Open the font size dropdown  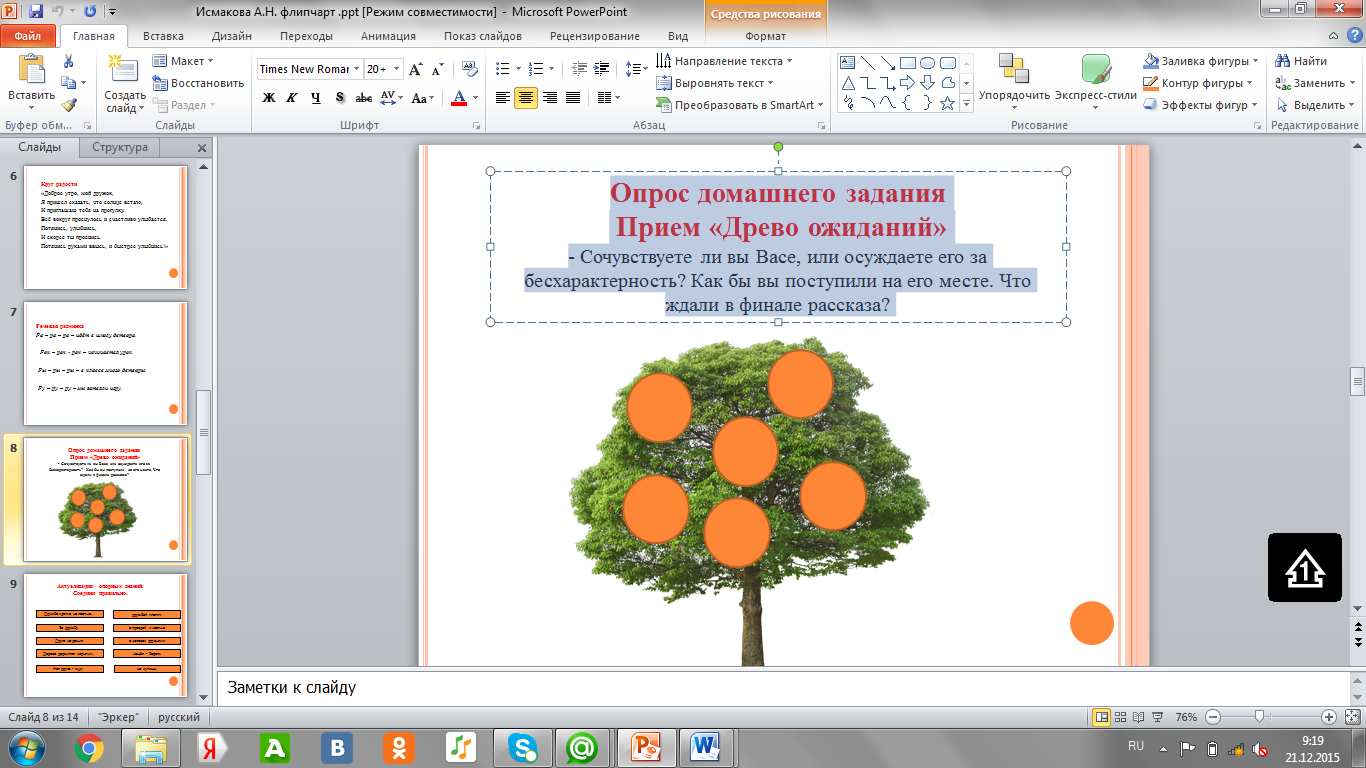397,69
